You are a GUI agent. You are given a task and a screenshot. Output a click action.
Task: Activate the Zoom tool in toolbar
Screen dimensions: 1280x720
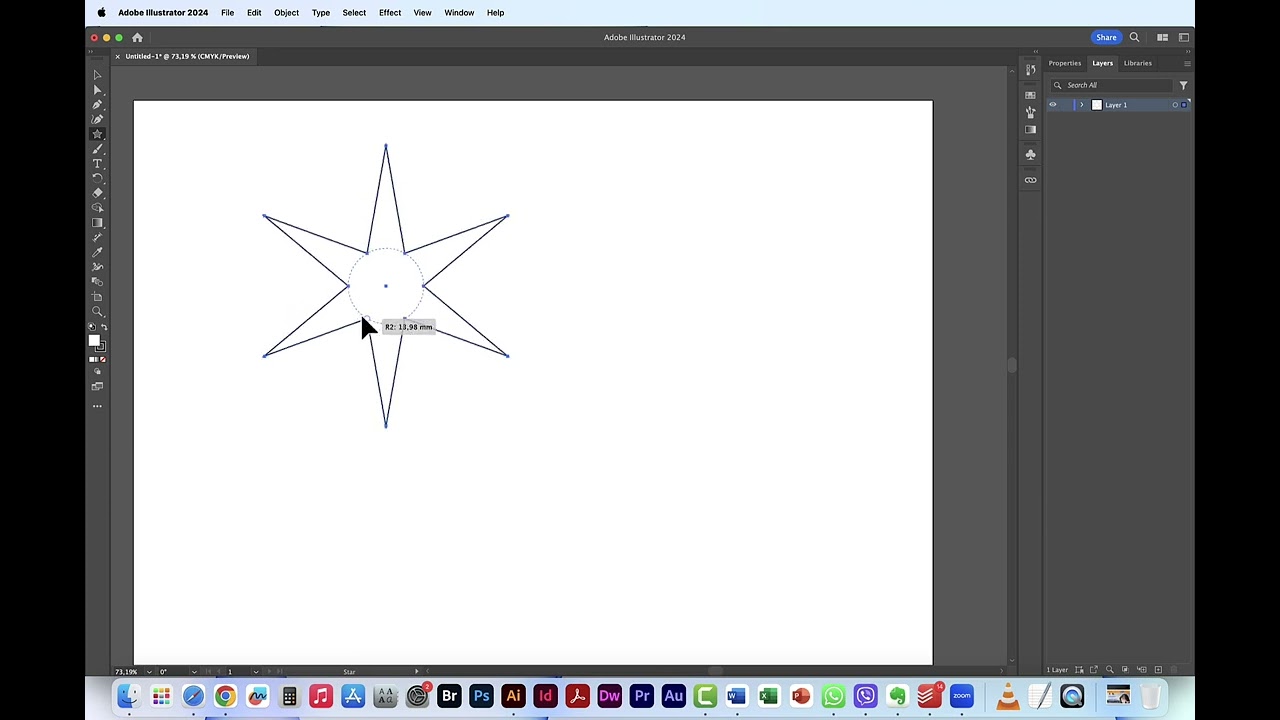[x=97, y=312]
